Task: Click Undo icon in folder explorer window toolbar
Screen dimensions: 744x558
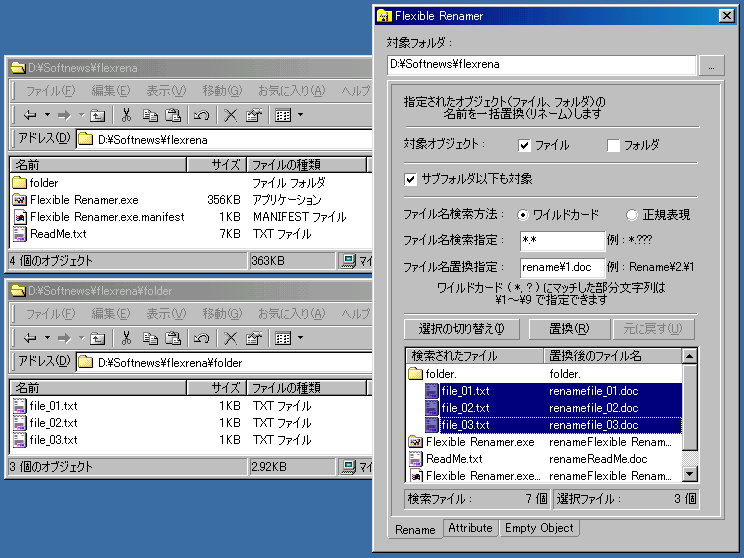Action: pyautogui.click(x=201, y=338)
